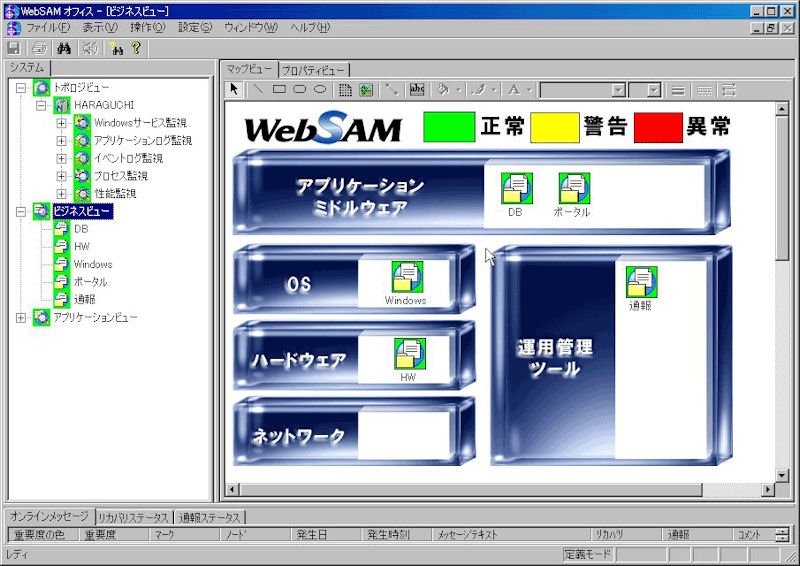Open the pen line color dropdown arrow

point(493,90)
